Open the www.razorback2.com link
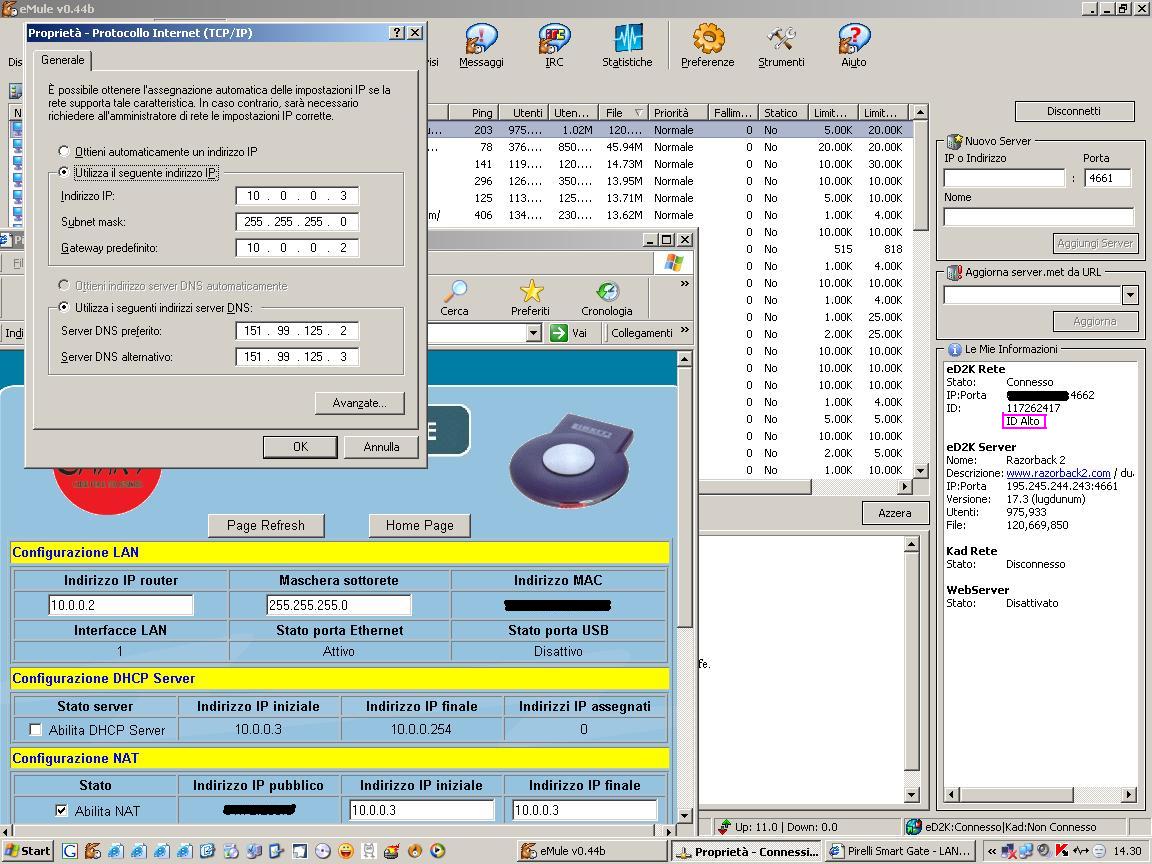The height and width of the screenshot is (864, 1152). click(x=1058, y=473)
